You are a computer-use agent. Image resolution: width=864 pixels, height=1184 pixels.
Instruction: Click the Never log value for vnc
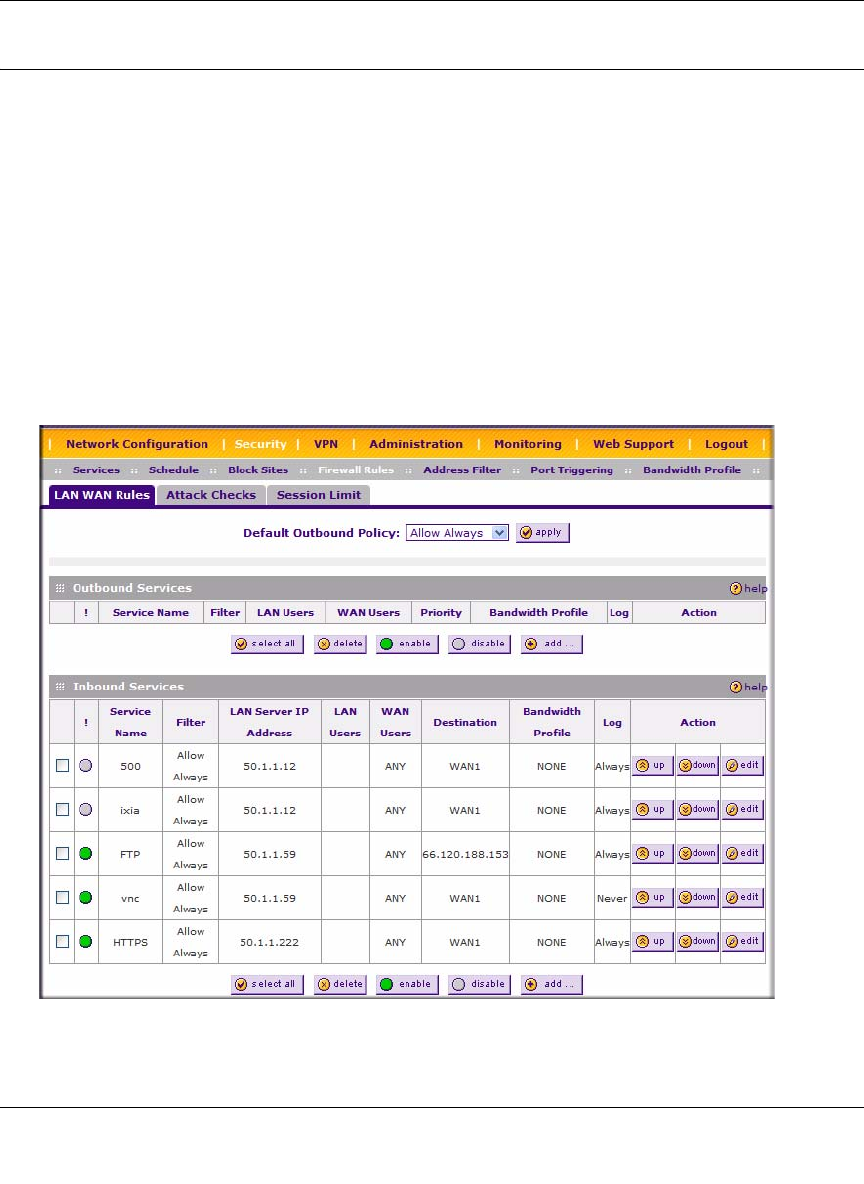[x=612, y=899]
